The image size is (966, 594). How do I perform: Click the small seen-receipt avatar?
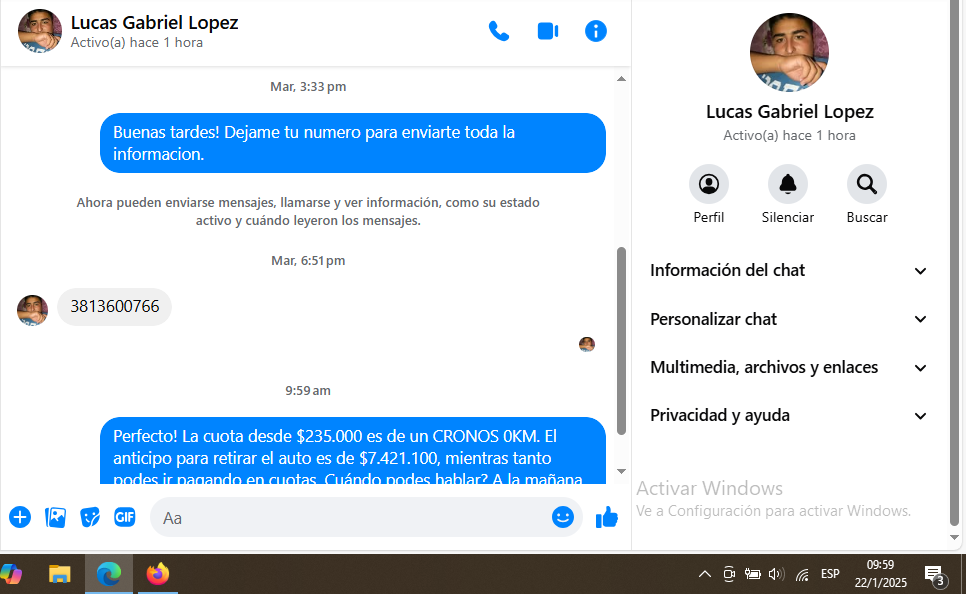[x=586, y=344]
